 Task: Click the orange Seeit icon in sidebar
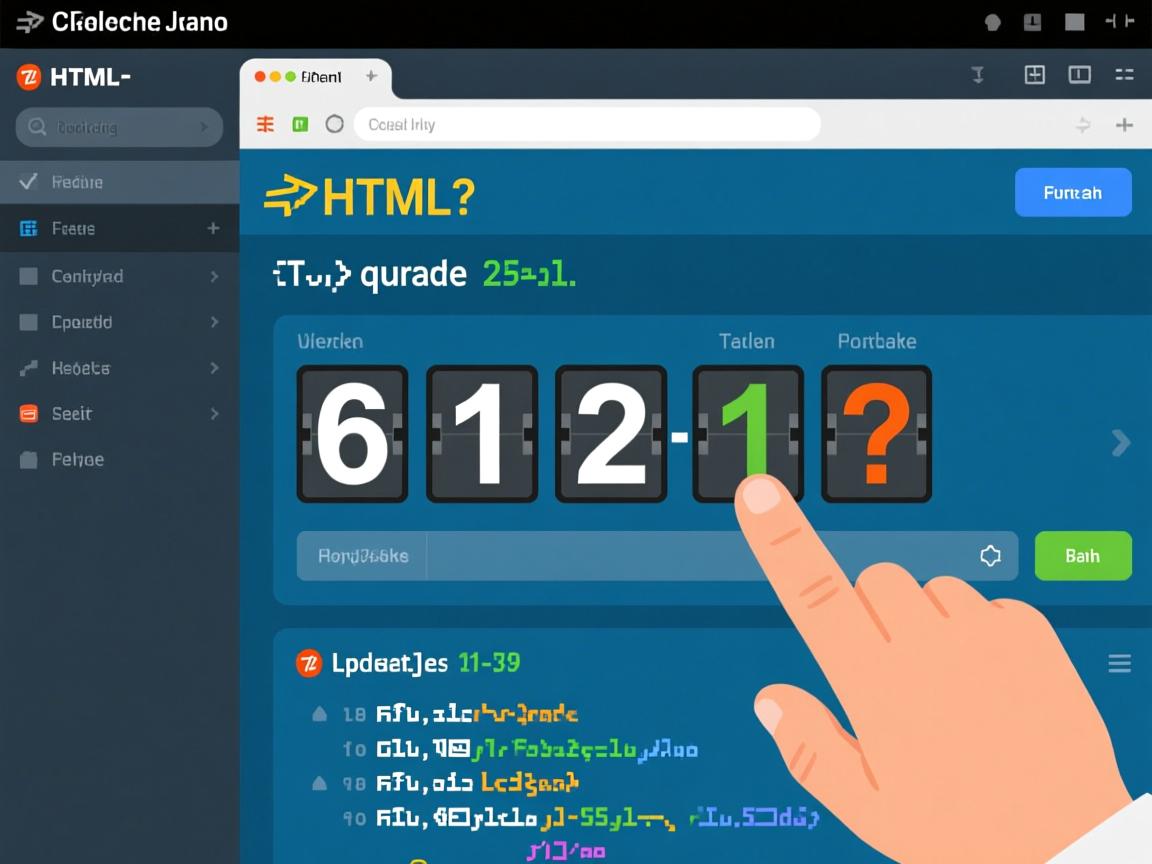pyautogui.click(x=29, y=413)
